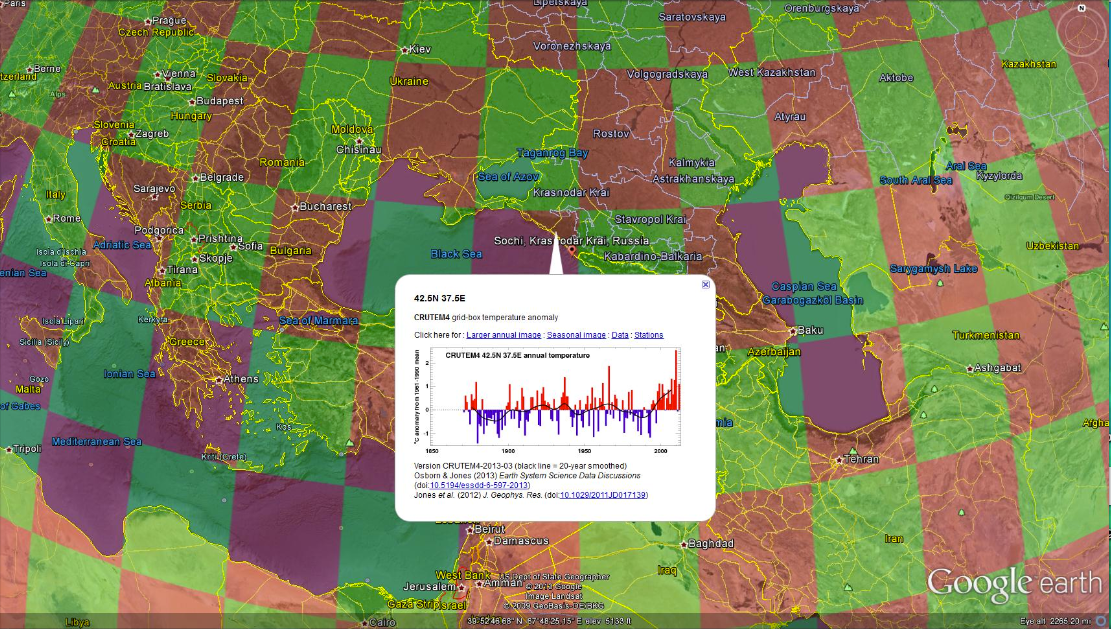The width and height of the screenshot is (1111, 629).
Task: Click the Data link in the balloon
Action: [x=620, y=335]
